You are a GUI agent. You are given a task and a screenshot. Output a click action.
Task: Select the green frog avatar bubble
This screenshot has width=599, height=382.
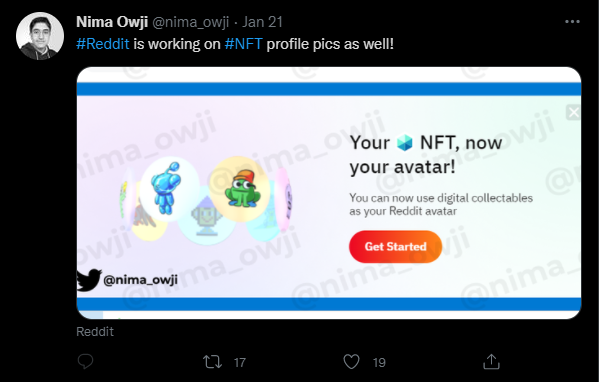click(x=240, y=189)
